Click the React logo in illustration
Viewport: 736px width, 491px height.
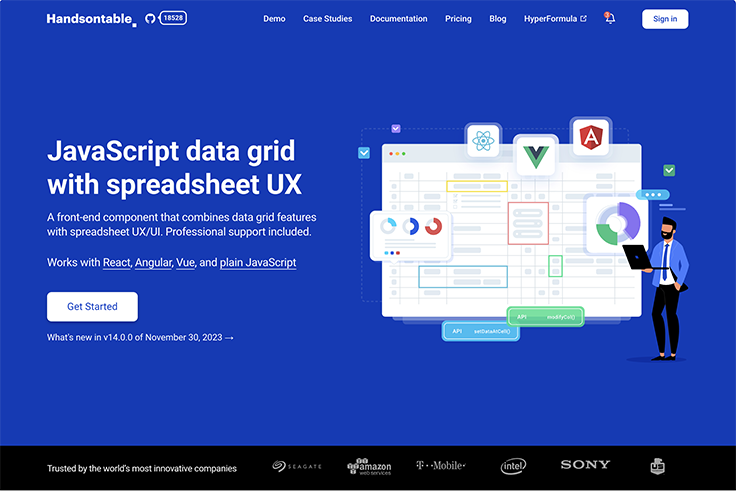pos(483,141)
